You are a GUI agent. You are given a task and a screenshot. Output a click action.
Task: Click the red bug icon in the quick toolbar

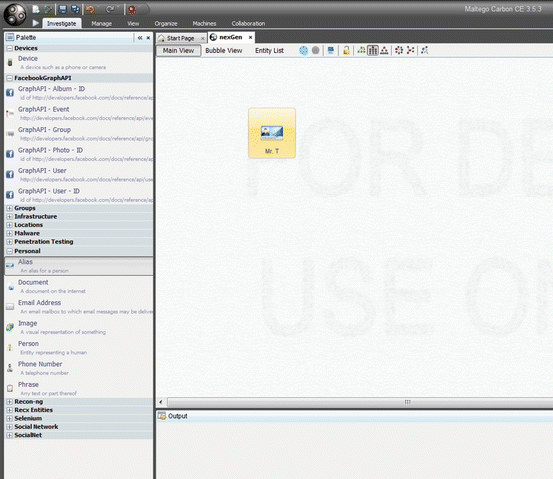point(132,10)
